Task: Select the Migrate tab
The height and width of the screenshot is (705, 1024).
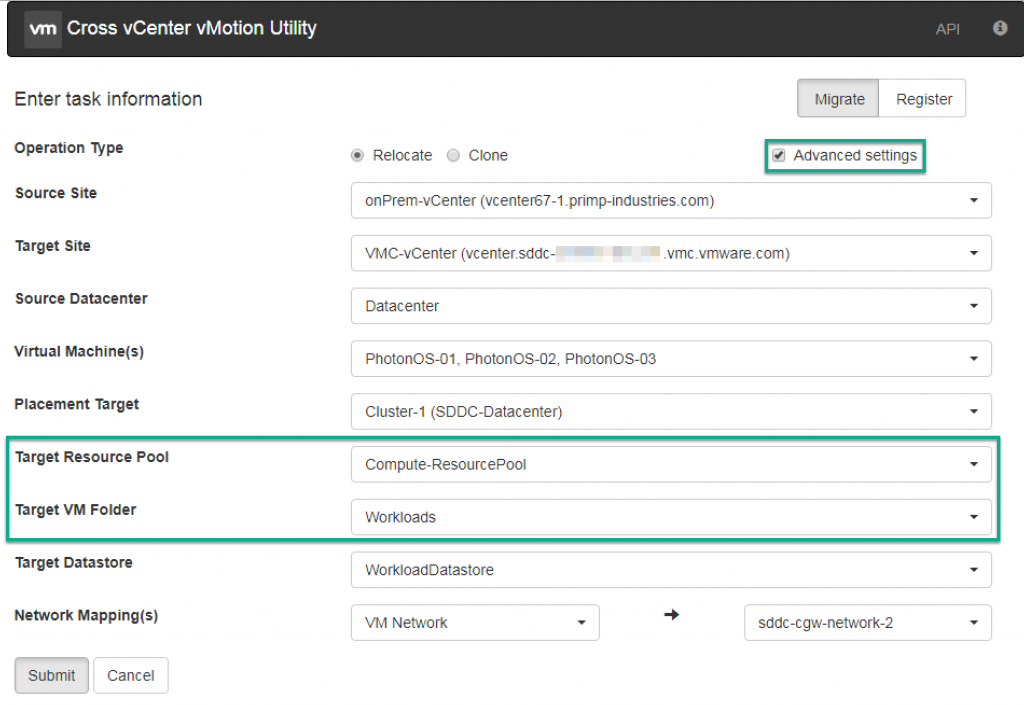Action: [x=838, y=98]
